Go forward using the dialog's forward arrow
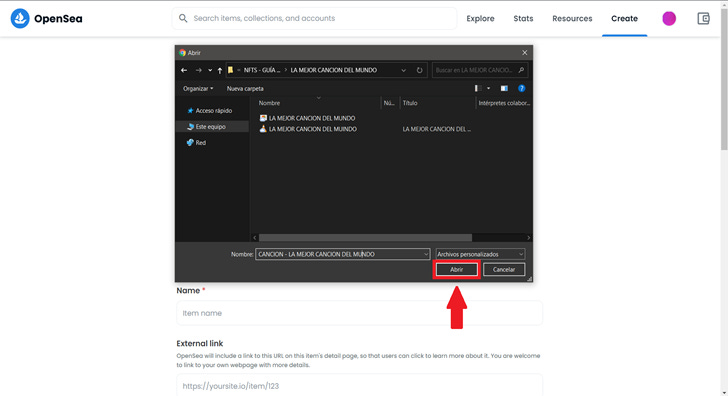Image resolution: width=728 pixels, height=396 pixels. [199, 70]
